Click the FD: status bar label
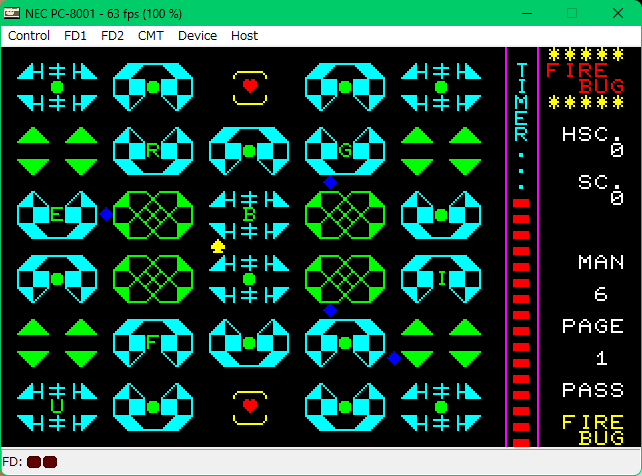 tap(12, 462)
